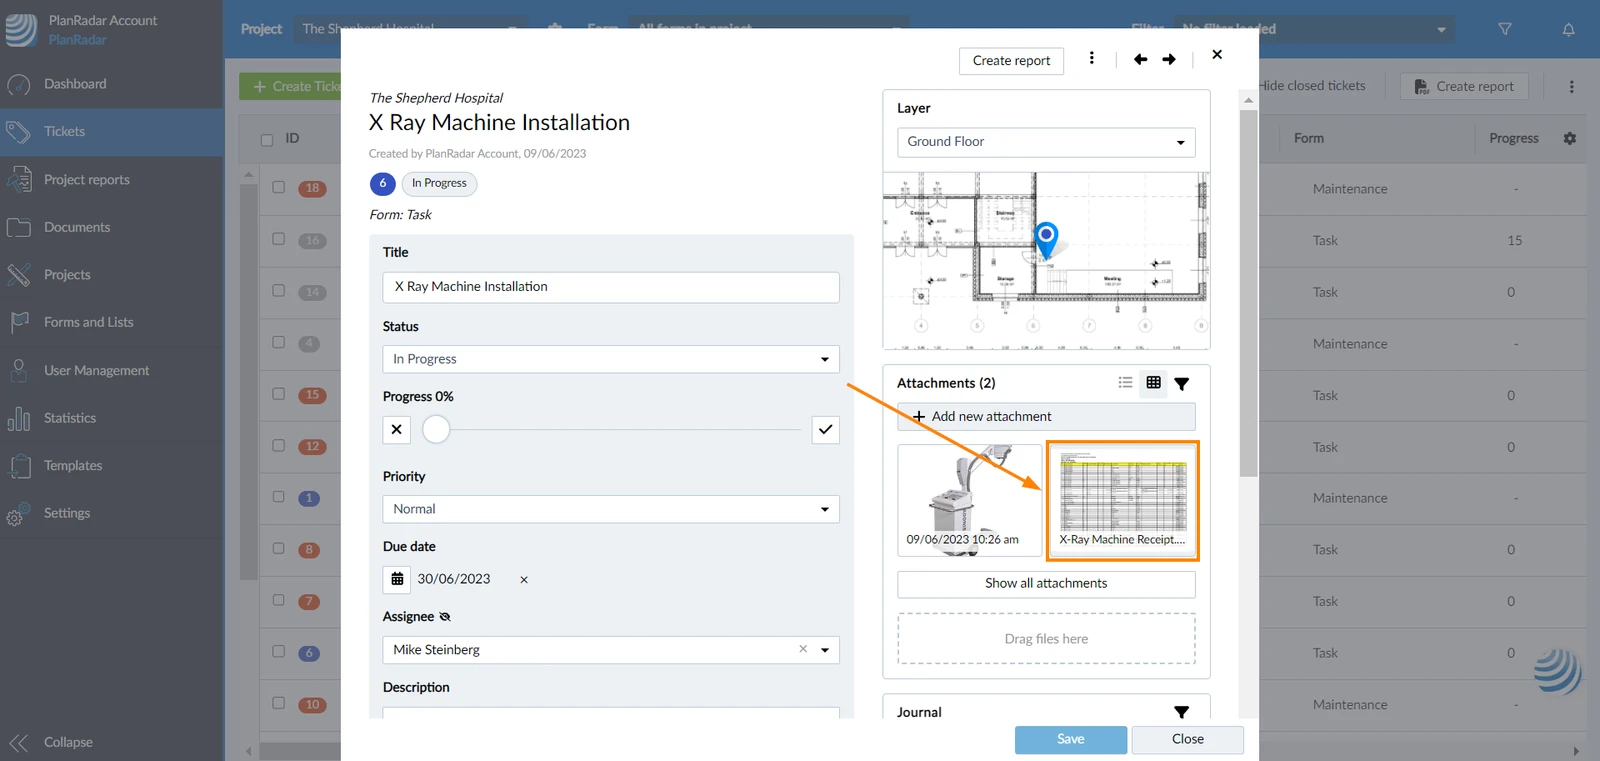Go to next ticket with right arrow
The height and width of the screenshot is (761, 1600).
(1169, 59)
